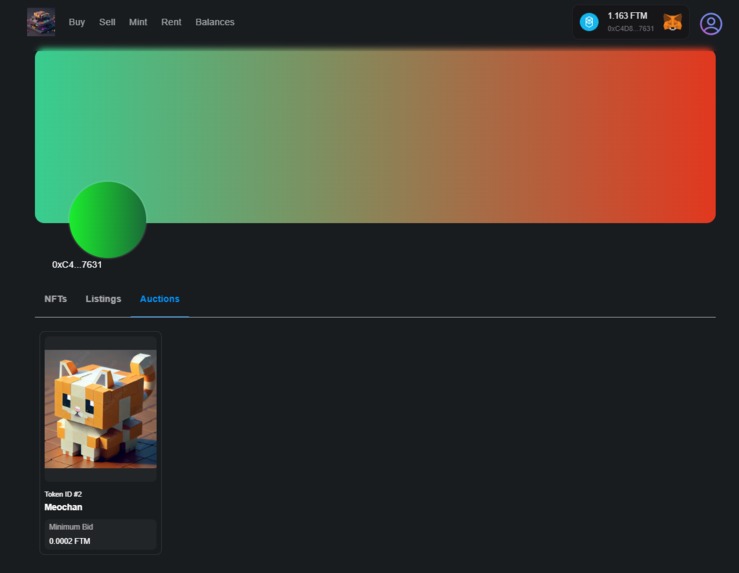739x573 pixels.
Task: Click the 1.163 FTM wallet balance
Action: coord(627,16)
